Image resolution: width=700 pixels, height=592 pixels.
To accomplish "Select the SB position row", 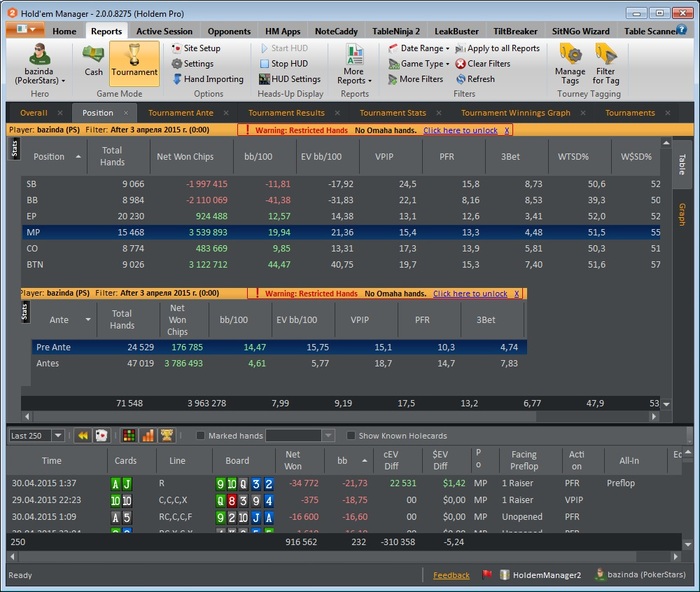I will (x=341, y=184).
